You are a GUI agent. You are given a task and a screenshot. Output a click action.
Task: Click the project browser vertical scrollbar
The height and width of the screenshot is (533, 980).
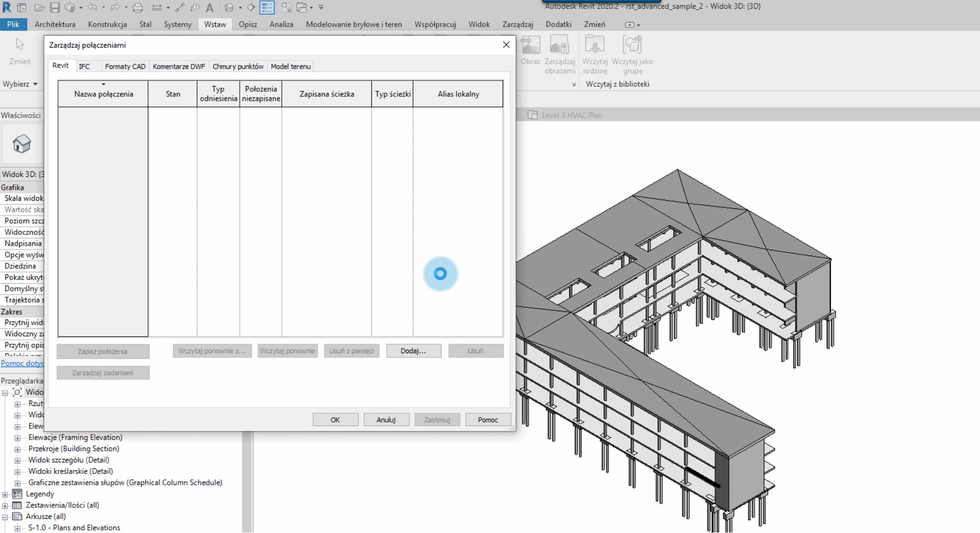click(248, 481)
